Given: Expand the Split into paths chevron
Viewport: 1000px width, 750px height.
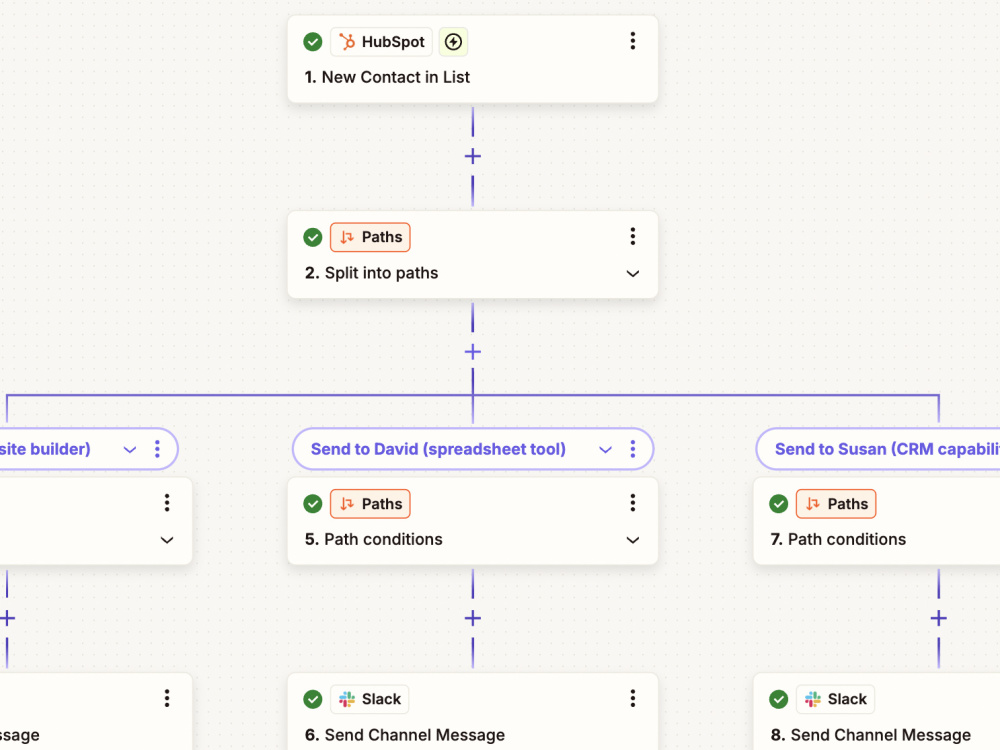Looking at the screenshot, I should [633, 274].
